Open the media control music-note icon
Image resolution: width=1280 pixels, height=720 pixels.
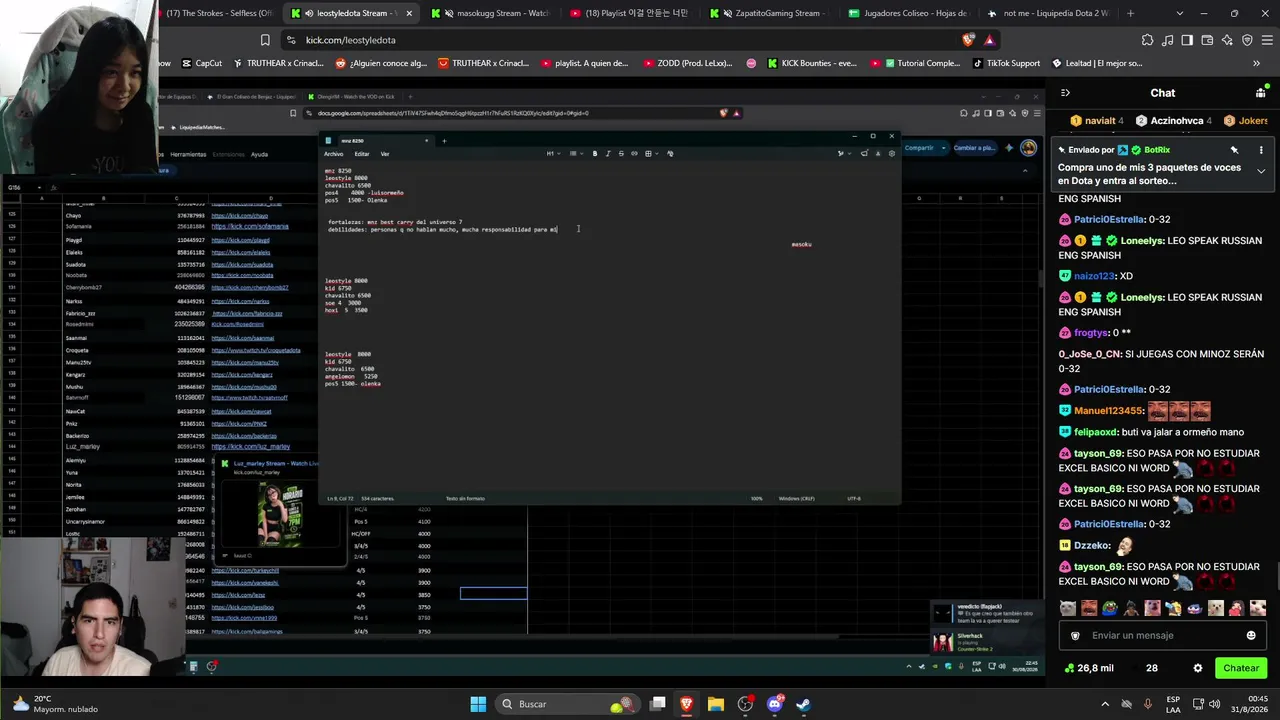pyautogui.click(x=1167, y=40)
